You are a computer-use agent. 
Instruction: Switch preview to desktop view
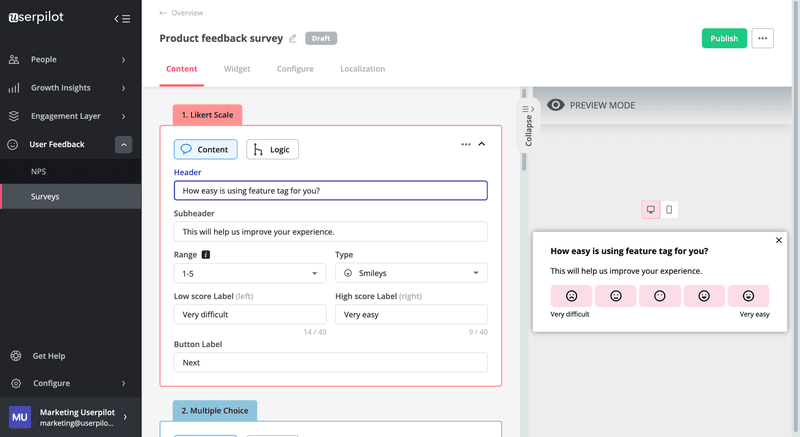tap(651, 210)
